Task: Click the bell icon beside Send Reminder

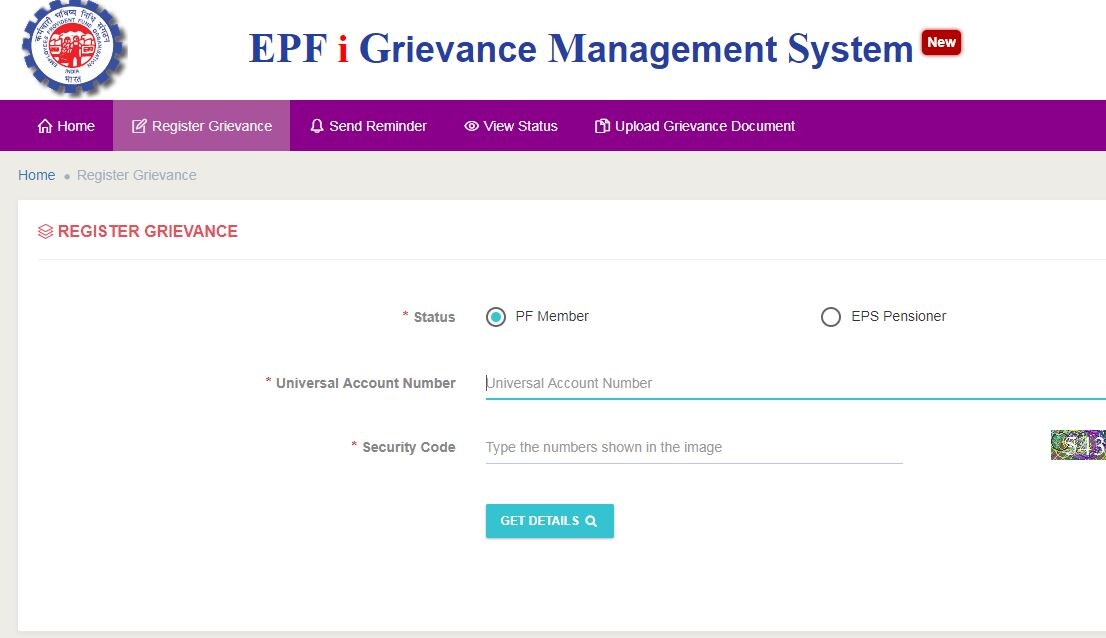Action: click(317, 126)
